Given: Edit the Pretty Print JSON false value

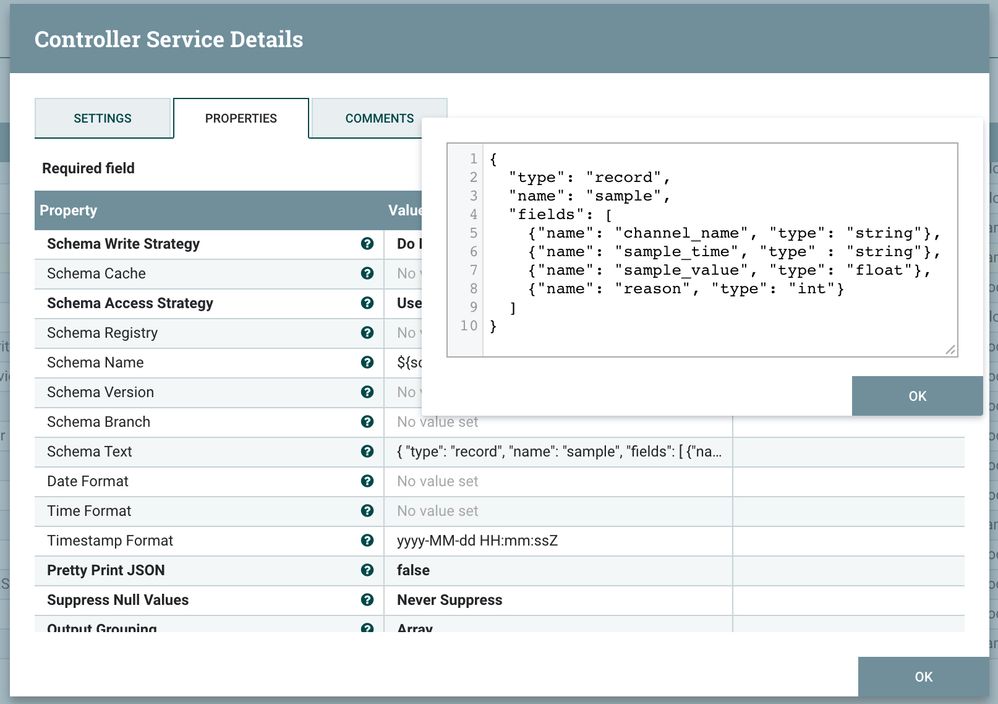Looking at the screenshot, I should [x=556, y=570].
